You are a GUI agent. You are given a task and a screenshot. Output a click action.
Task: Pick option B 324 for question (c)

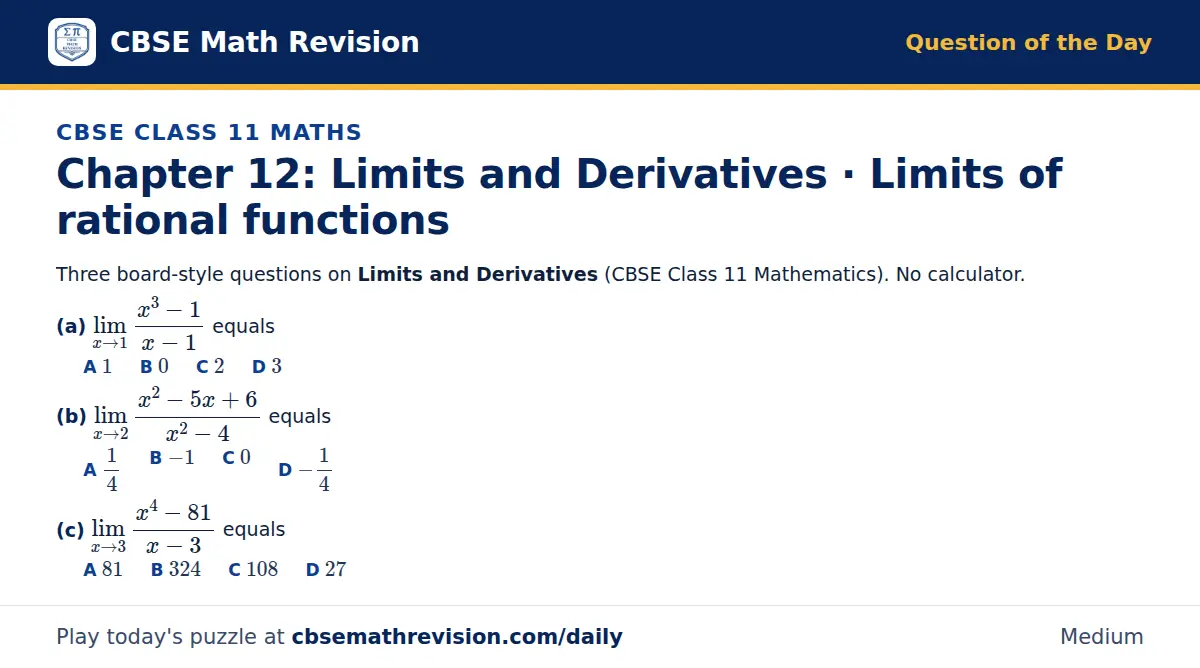(x=176, y=570)
